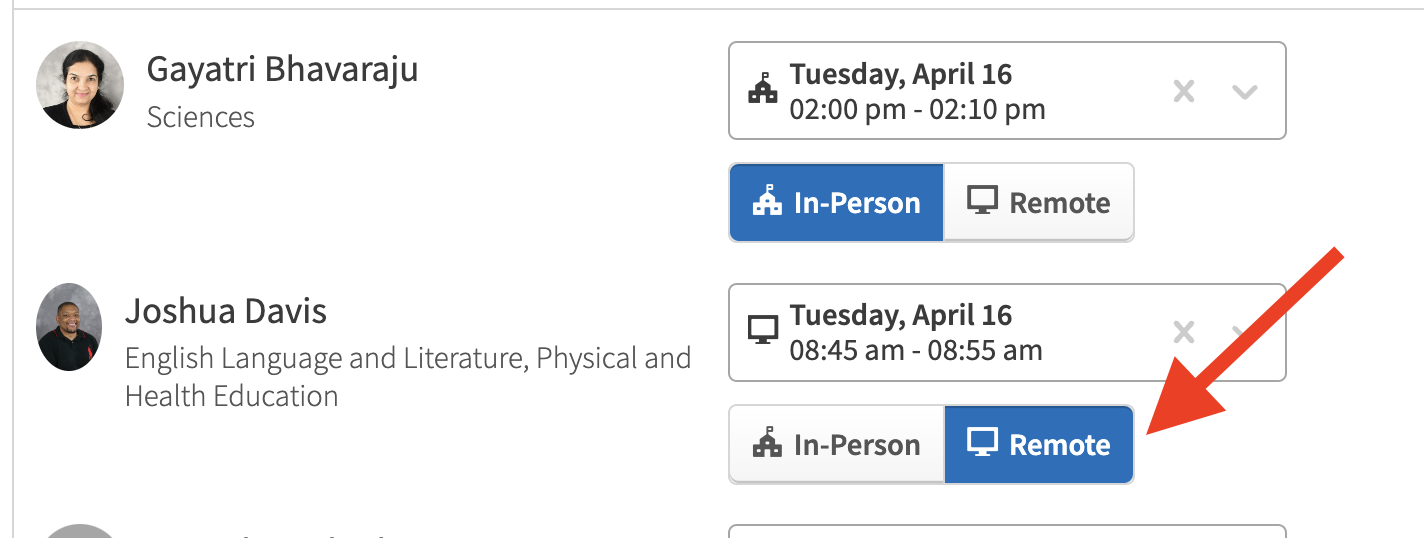Clear Gayatri Bhavaraju's 02:00 pm time slot

pos(1184,92)
